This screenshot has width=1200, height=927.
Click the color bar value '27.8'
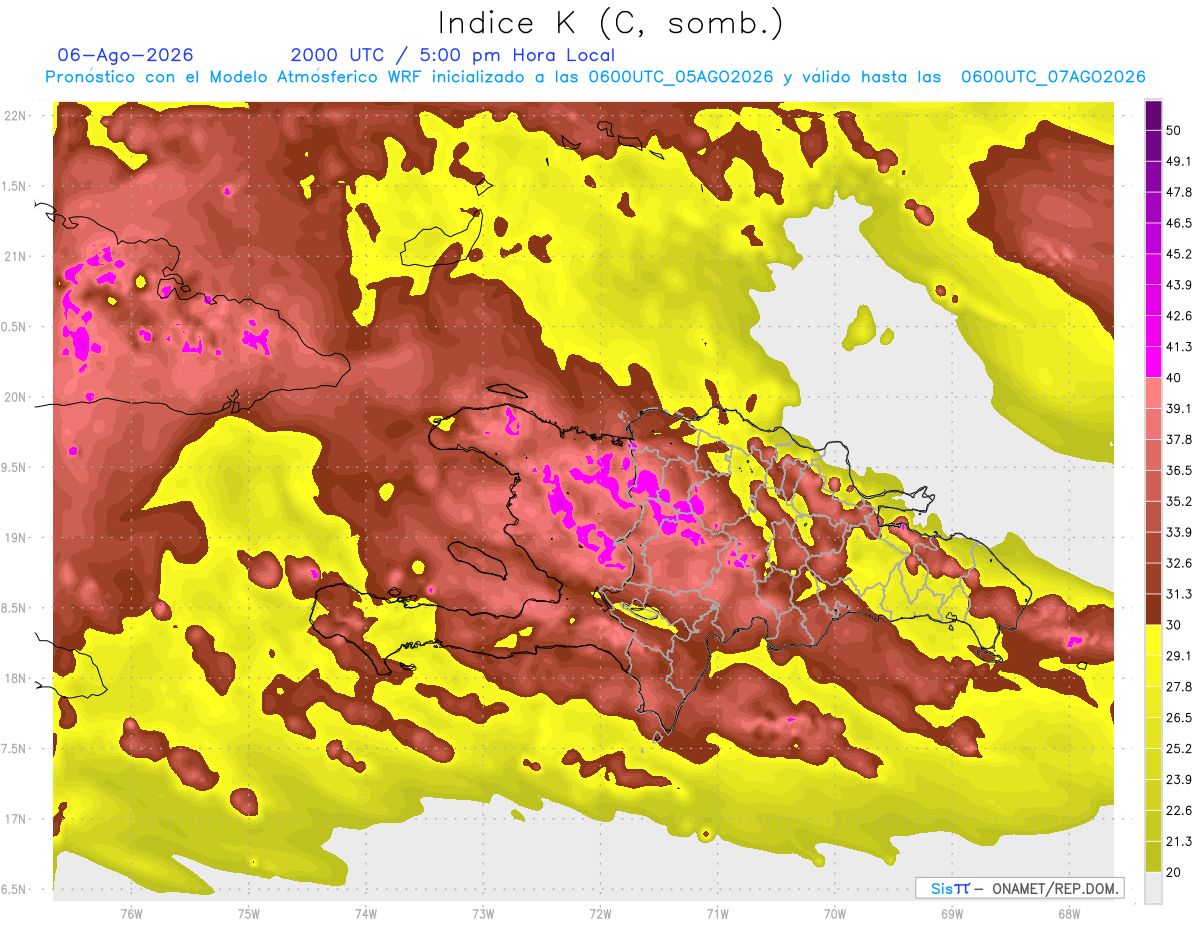pyautogui.click(x=1179, y=687)
